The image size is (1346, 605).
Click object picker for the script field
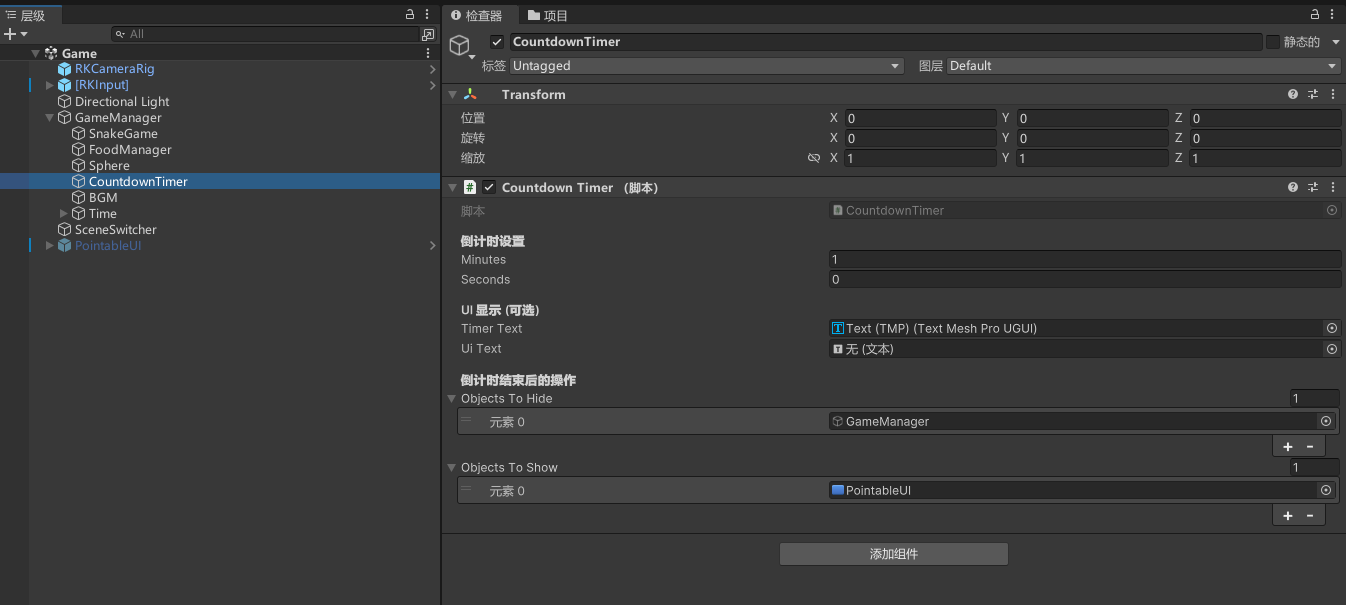1332,210
